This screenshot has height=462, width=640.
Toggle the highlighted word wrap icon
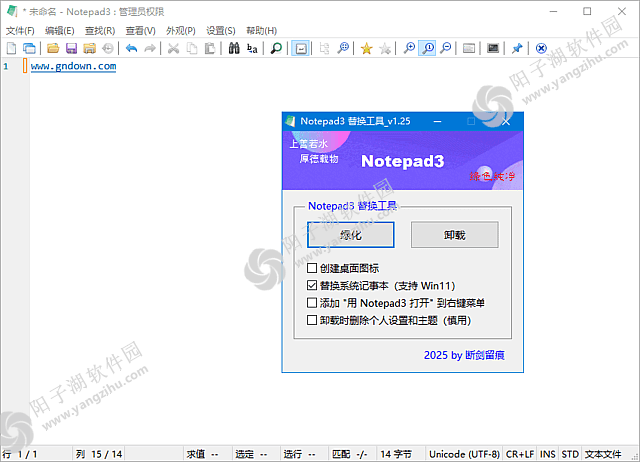tap(301, 49)
